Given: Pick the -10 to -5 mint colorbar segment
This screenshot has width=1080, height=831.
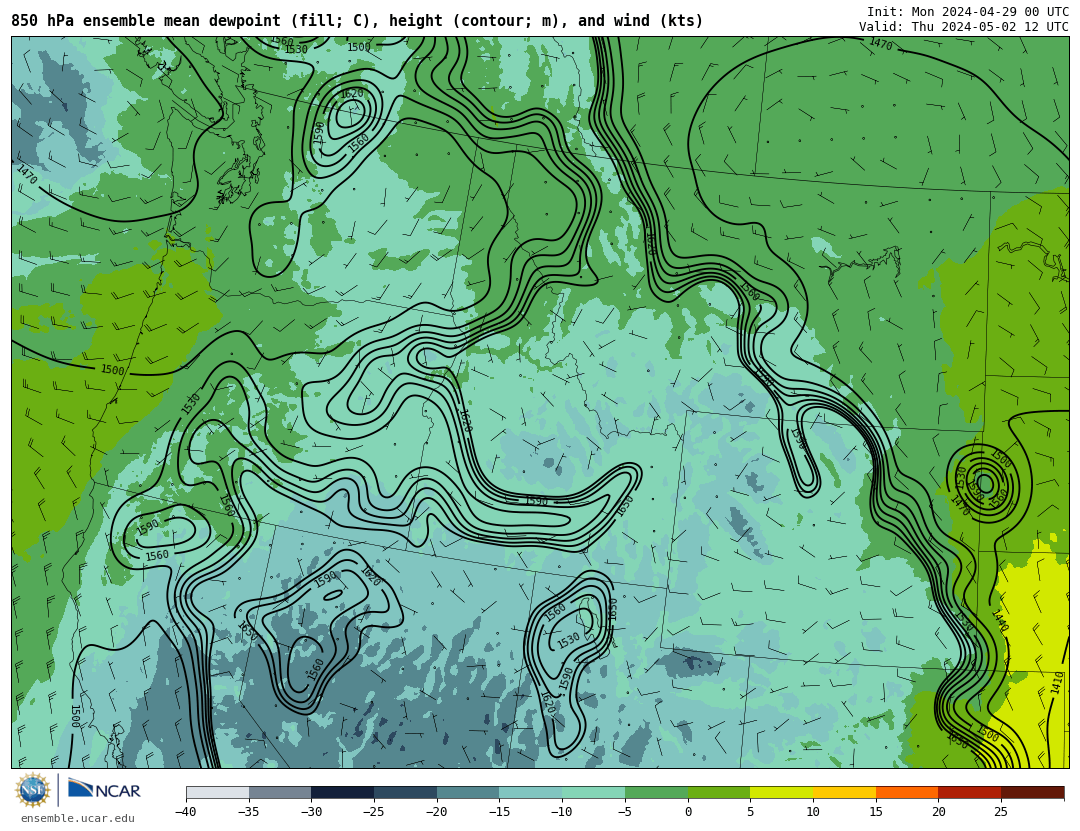Looking at the screenshot, I should [x=594, y=792].
